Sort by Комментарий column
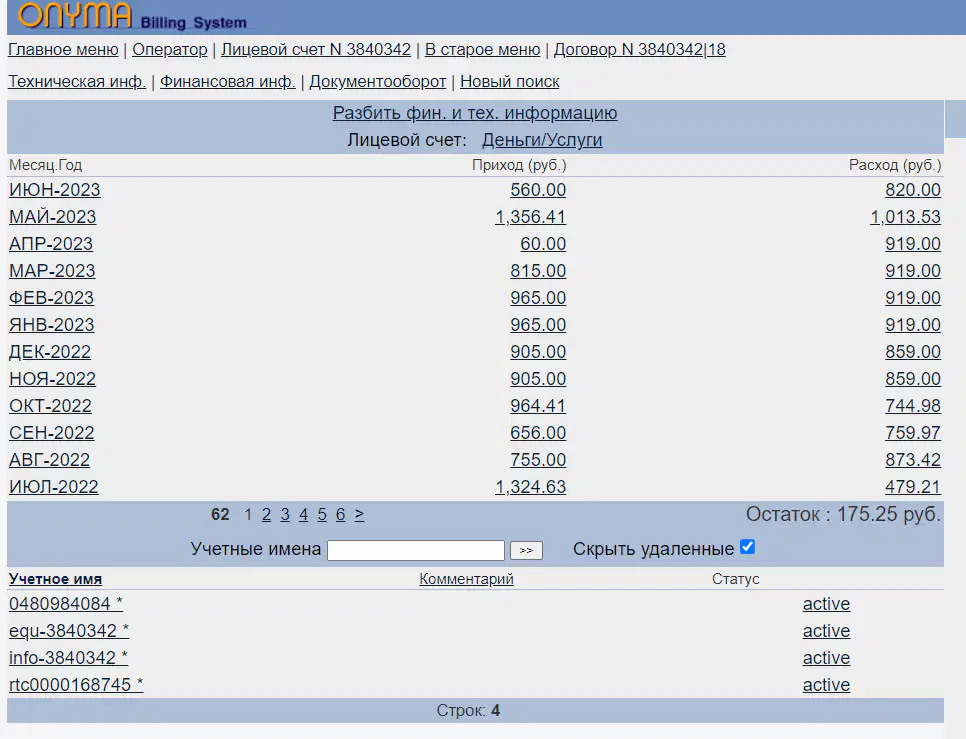This screenshot has width=966, height=739. (x=466, y=579)
